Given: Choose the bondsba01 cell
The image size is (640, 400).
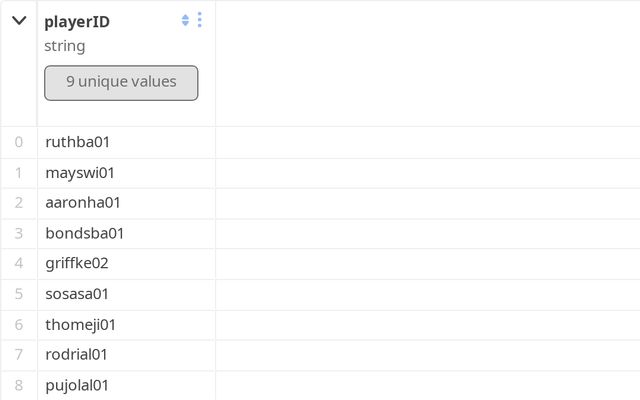Looking at the screenshot, I should coord(85,233).
